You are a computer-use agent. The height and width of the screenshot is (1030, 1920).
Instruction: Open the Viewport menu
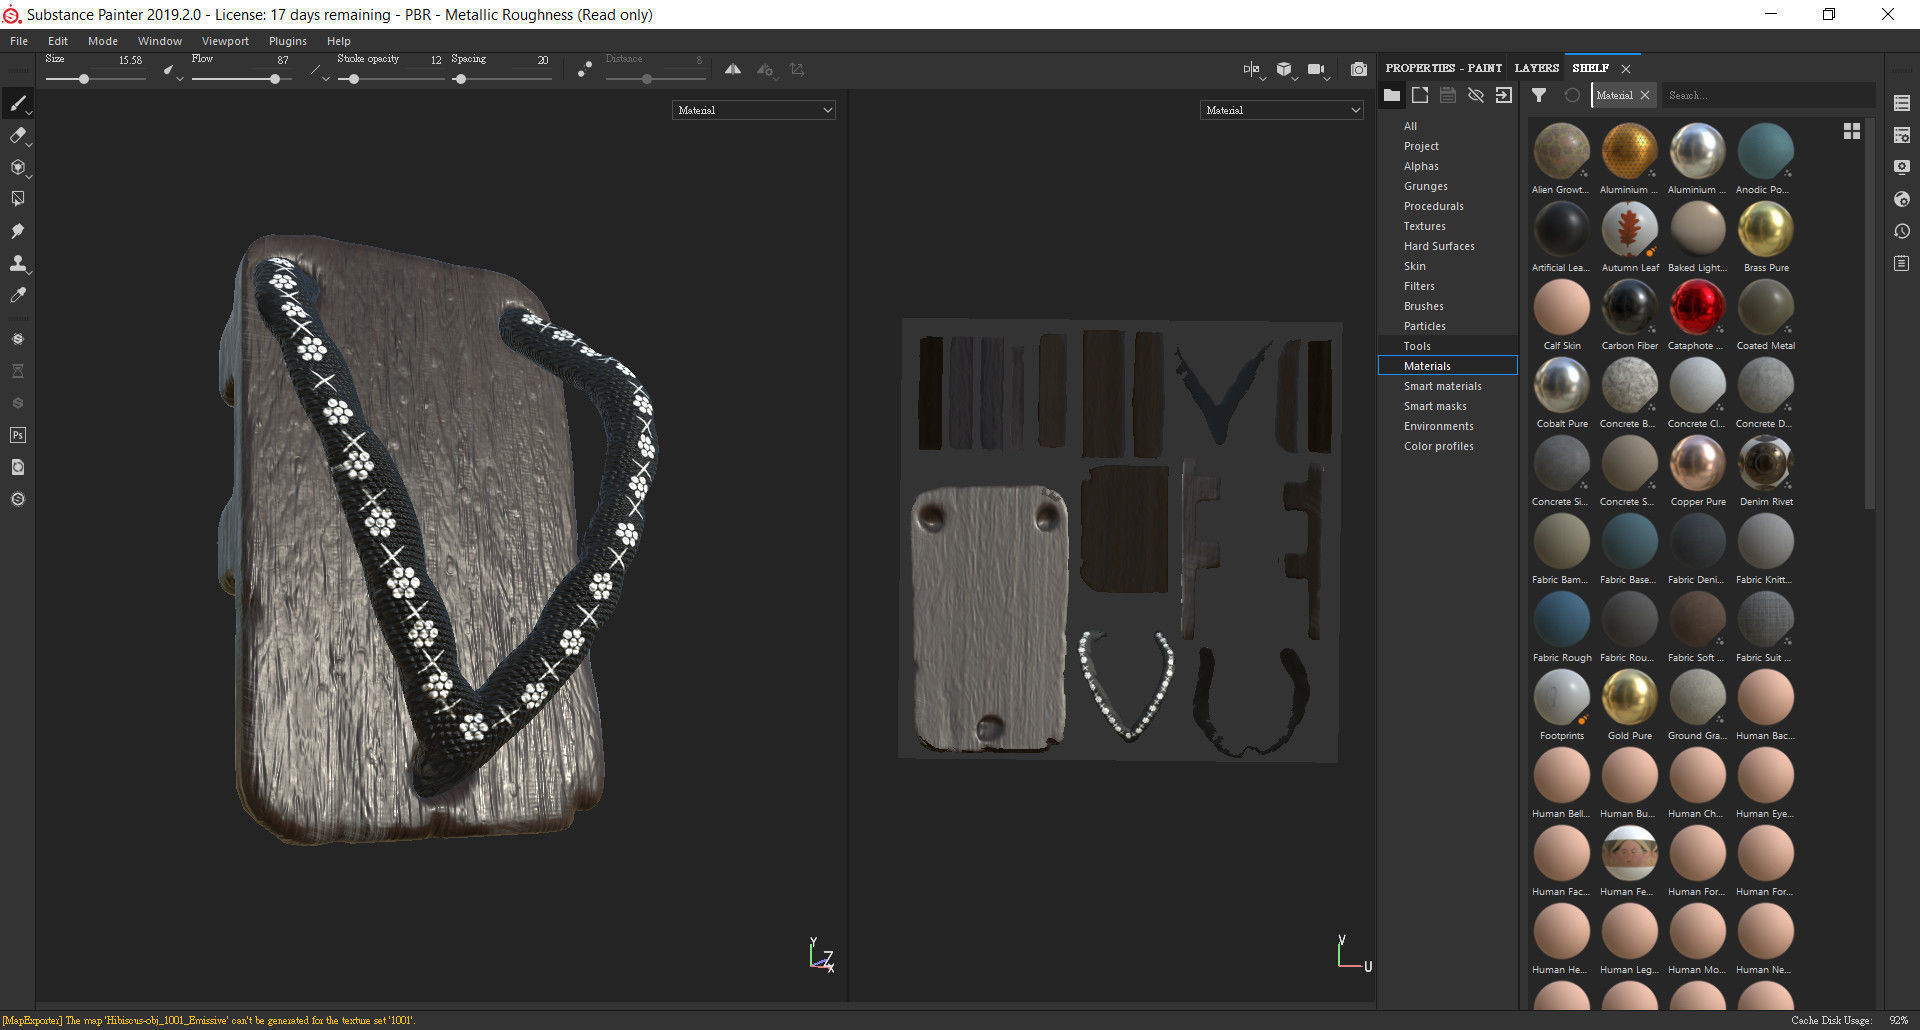point(225,41)
